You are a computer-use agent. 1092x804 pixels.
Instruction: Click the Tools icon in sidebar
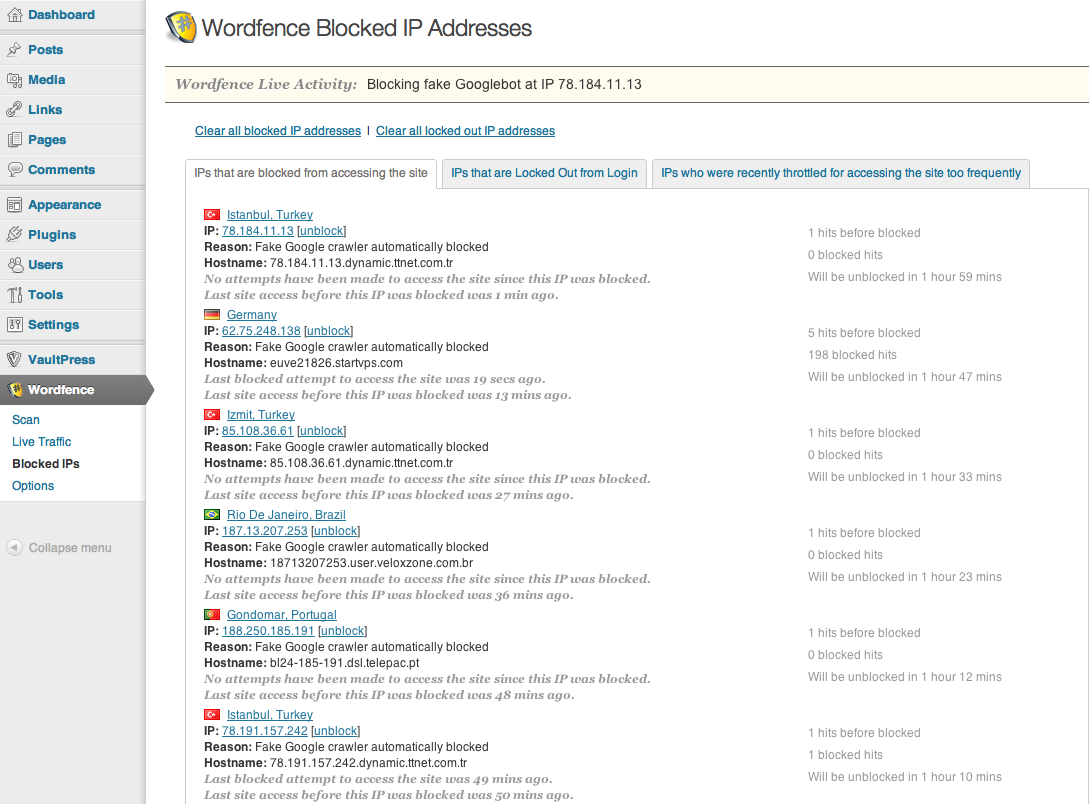tap(14, 295)
